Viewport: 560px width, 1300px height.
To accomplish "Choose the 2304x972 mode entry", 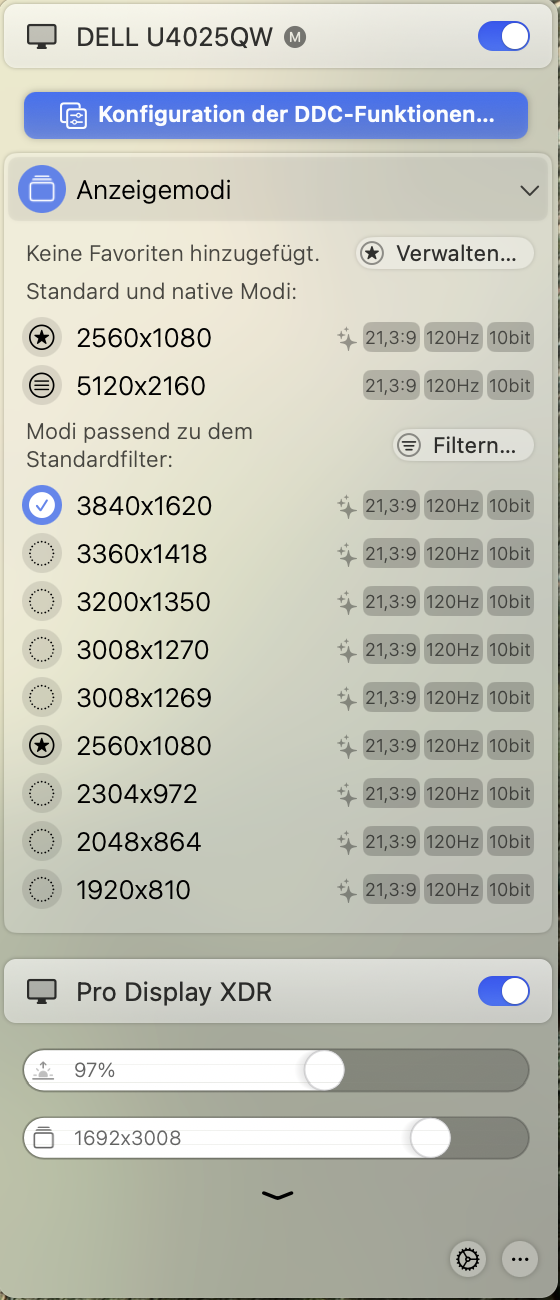I will 278,794.
